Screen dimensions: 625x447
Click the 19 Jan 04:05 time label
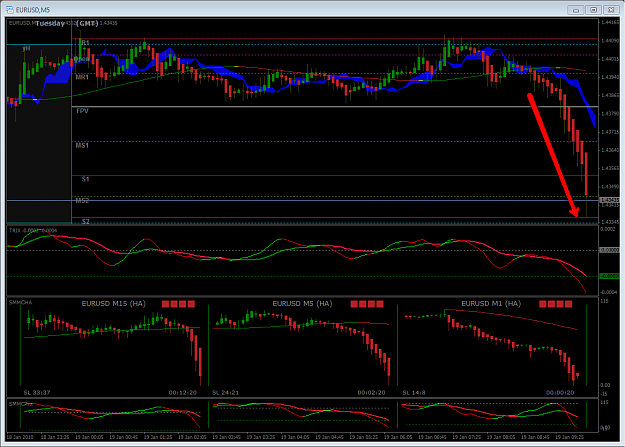tap(295, 437)
